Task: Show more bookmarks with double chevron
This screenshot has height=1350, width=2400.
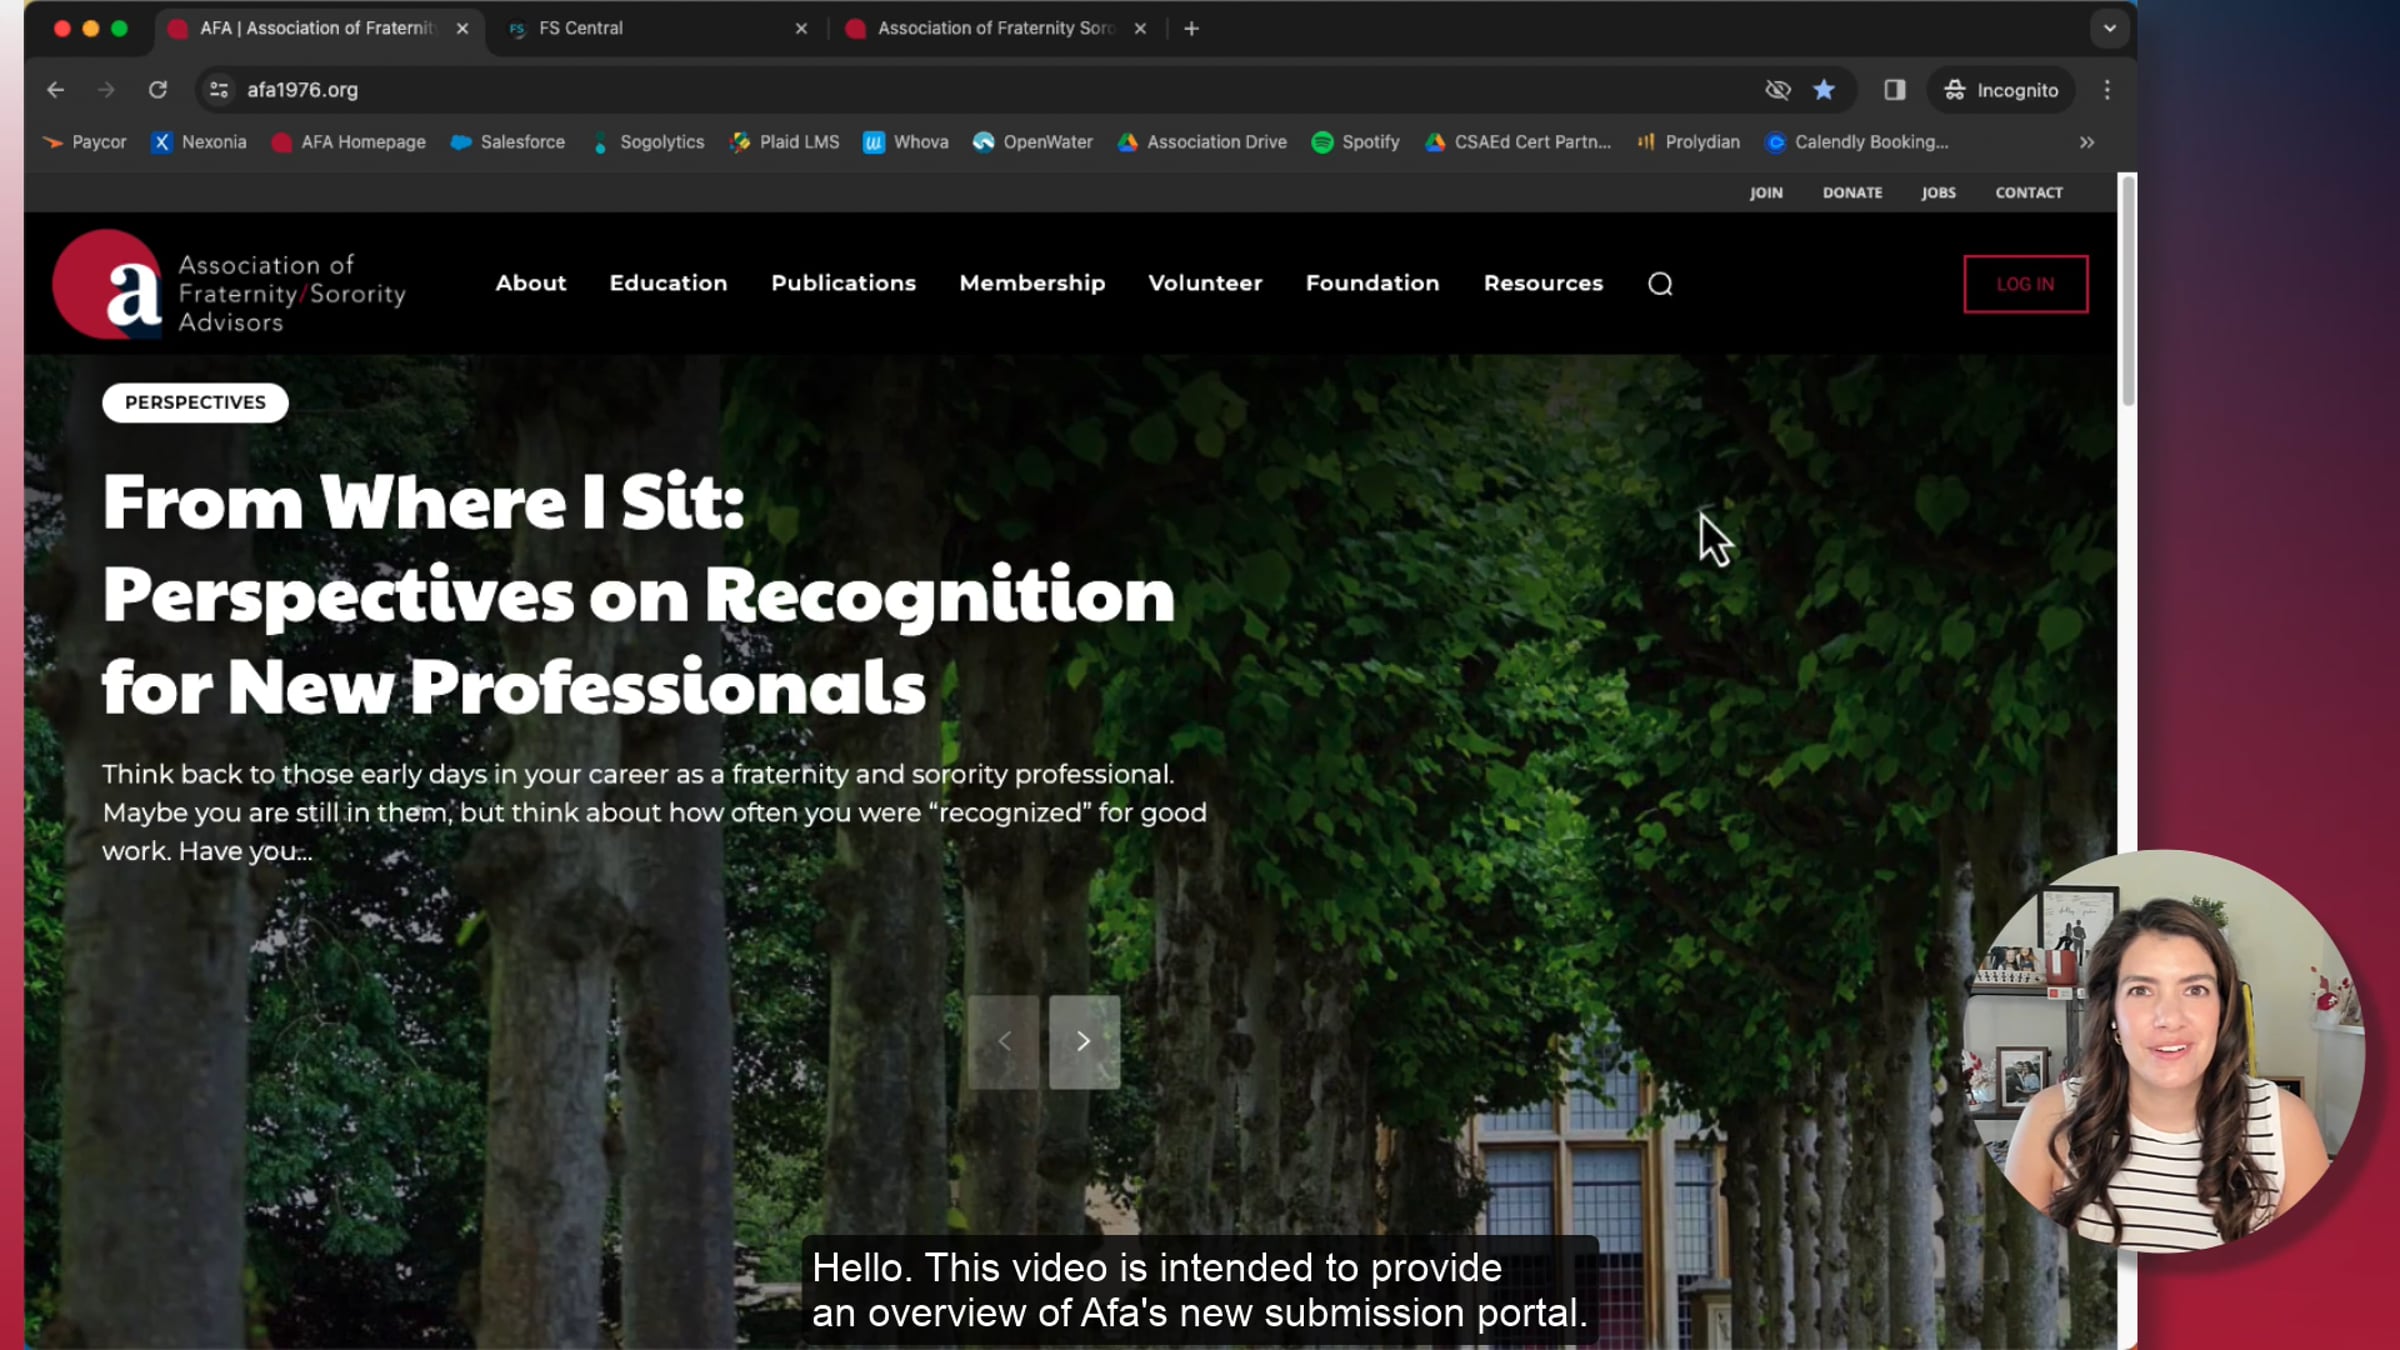Action: click(x=2087, y=142)
